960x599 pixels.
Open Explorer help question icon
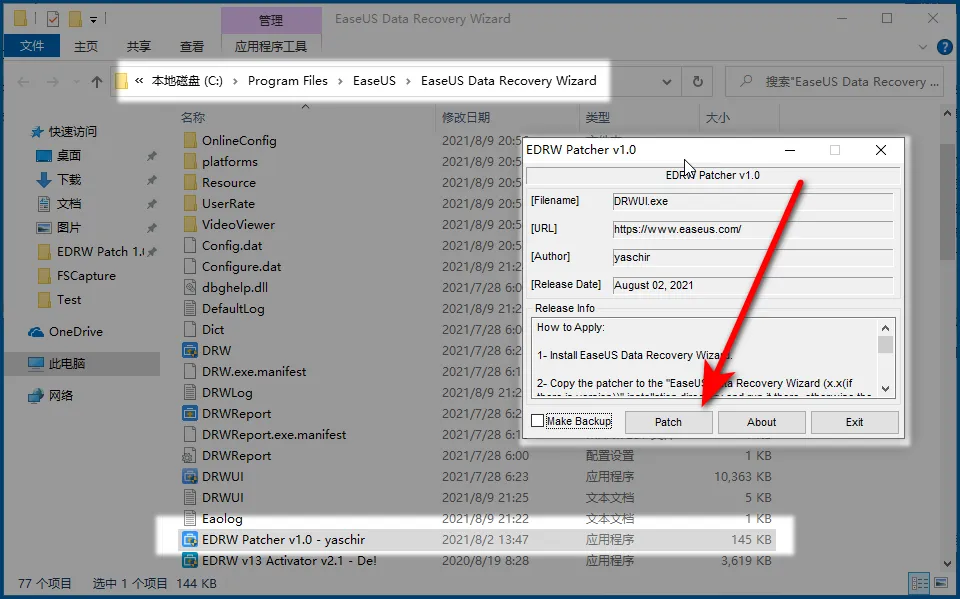coord(945,47)
